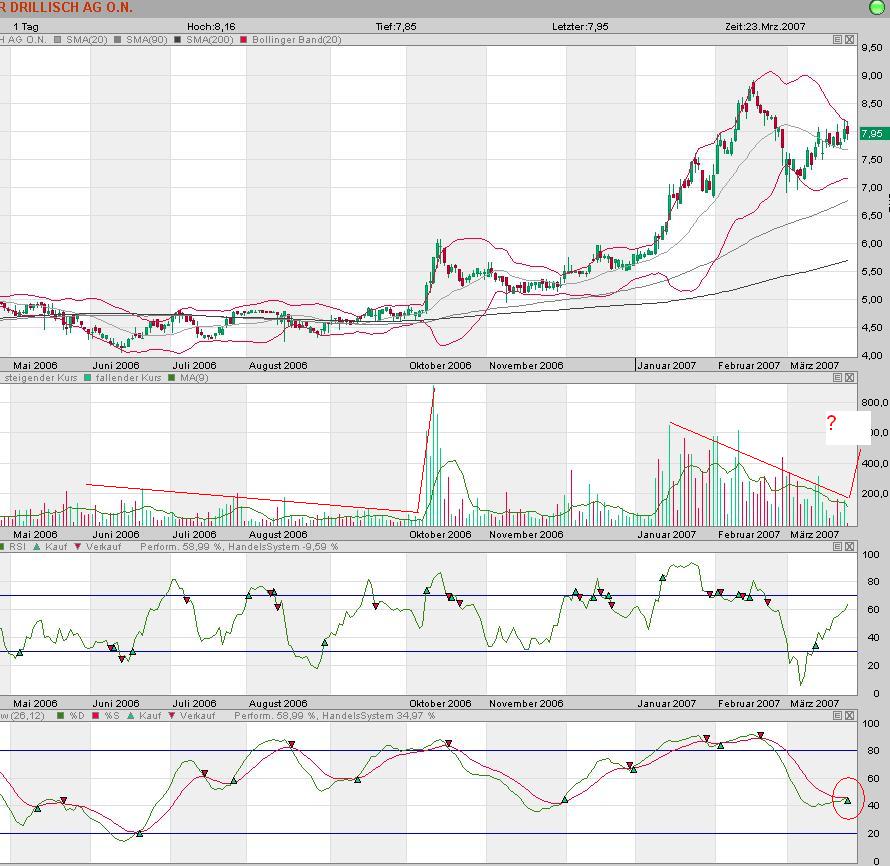Click the 'Zeit:23.Mrz.2007' date

tap(765, 27)
